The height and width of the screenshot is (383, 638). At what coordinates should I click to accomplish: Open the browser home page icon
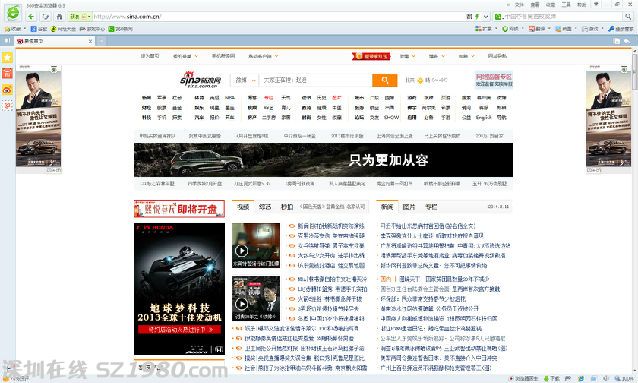coord(59,17)
